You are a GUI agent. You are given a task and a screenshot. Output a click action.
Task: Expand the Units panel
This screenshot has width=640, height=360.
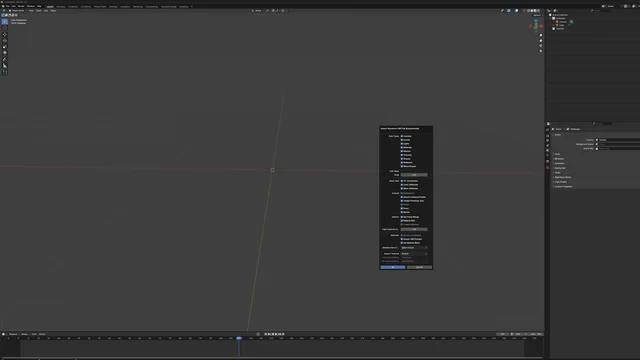tap(557, 154)
